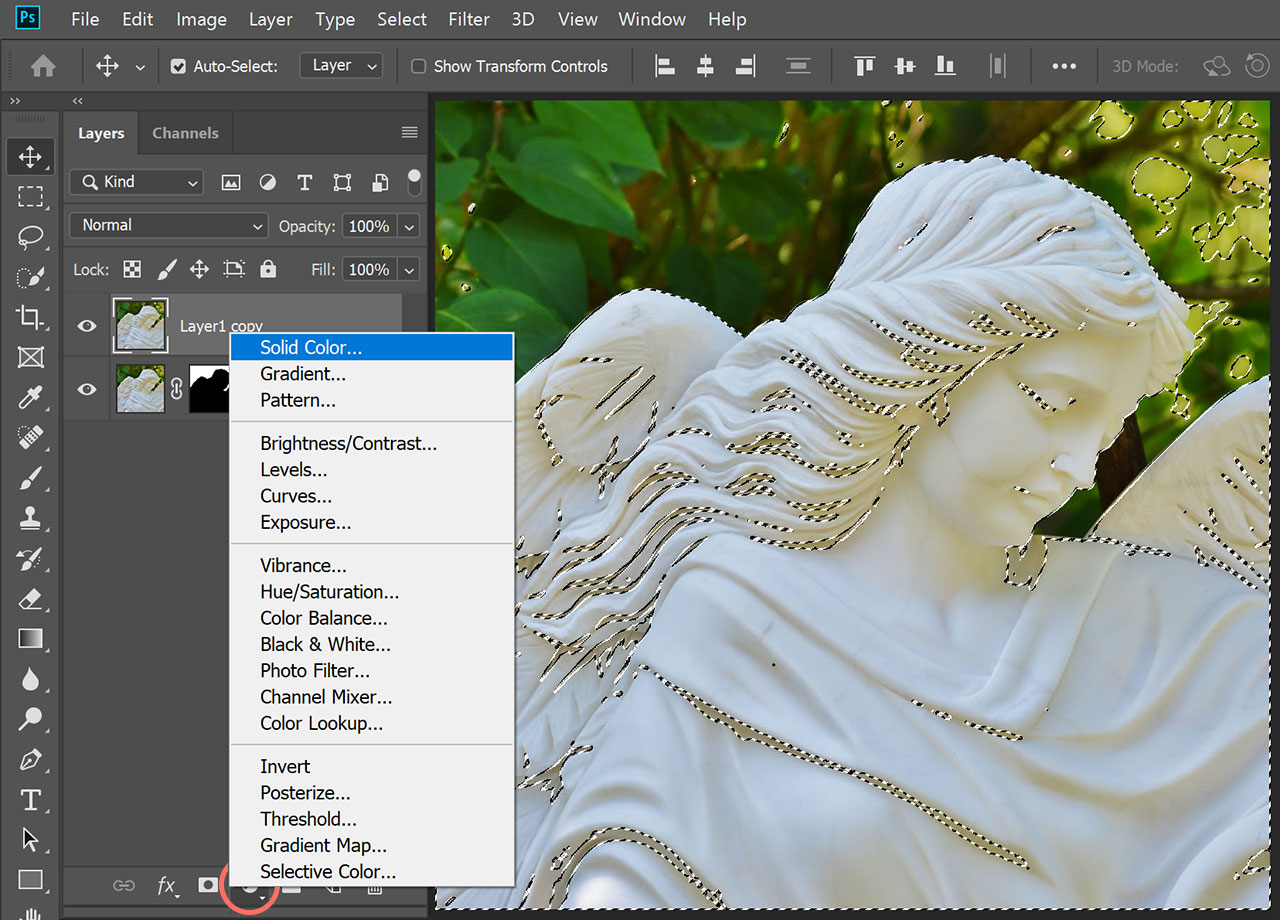Open the three-dots more align options
1280x920 pixels.
coord(1064,66)
